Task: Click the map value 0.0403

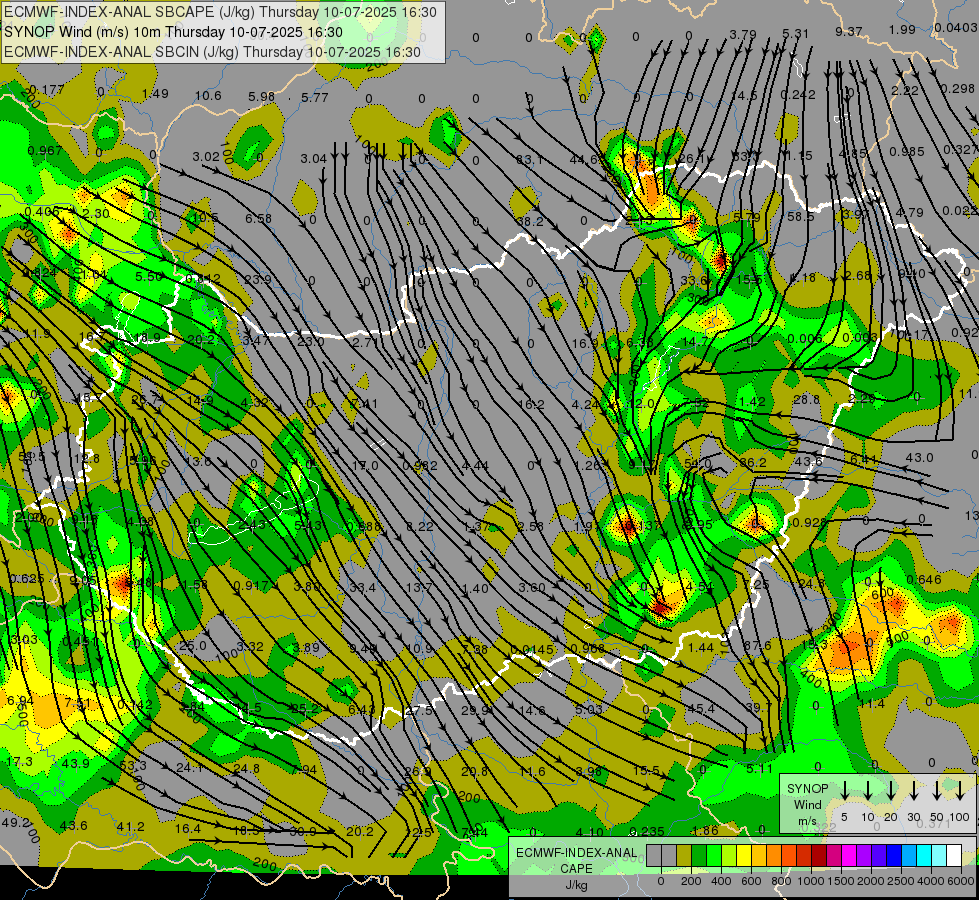Action: point(956,27)
